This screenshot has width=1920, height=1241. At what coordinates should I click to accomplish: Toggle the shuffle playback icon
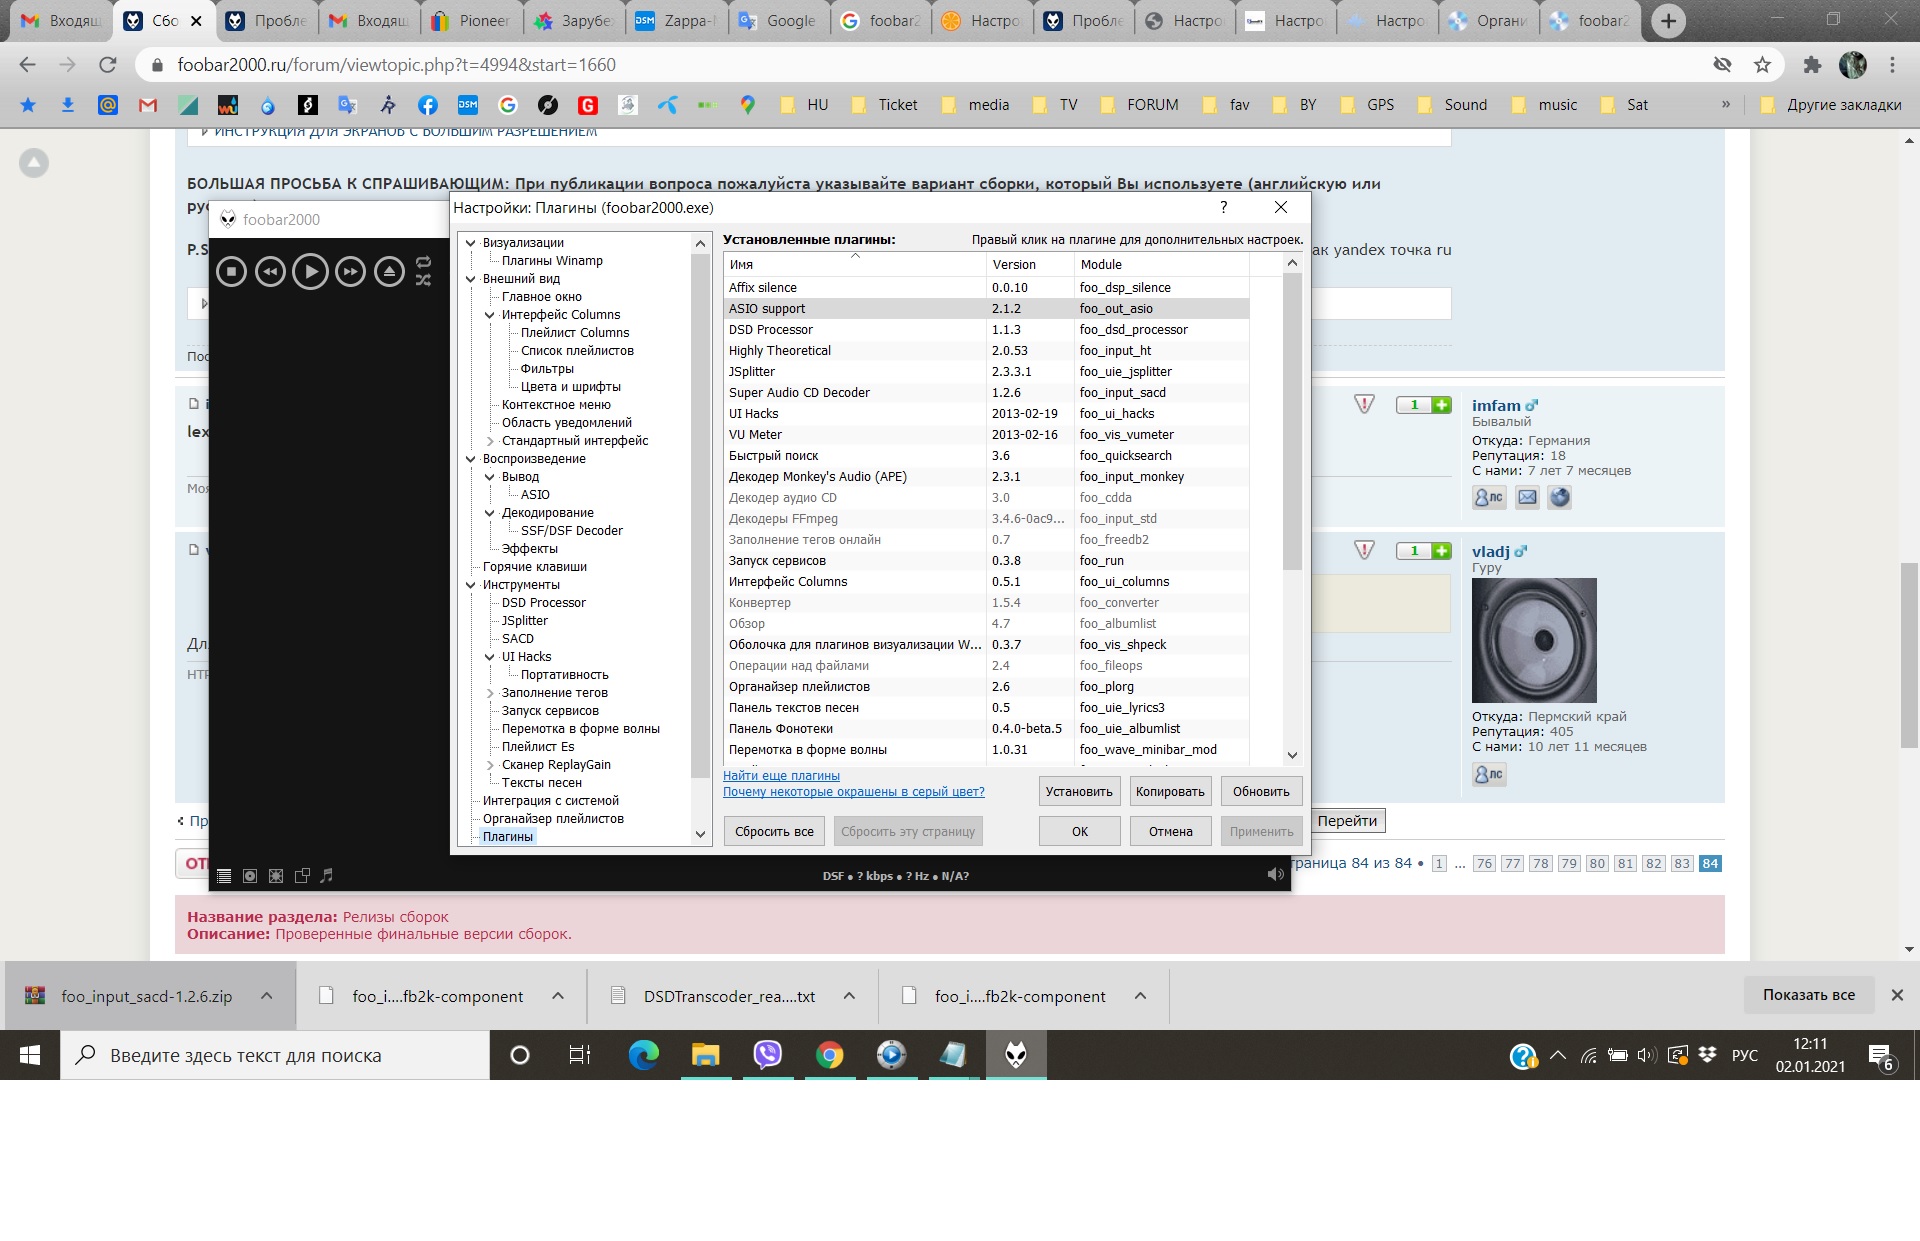423,280
